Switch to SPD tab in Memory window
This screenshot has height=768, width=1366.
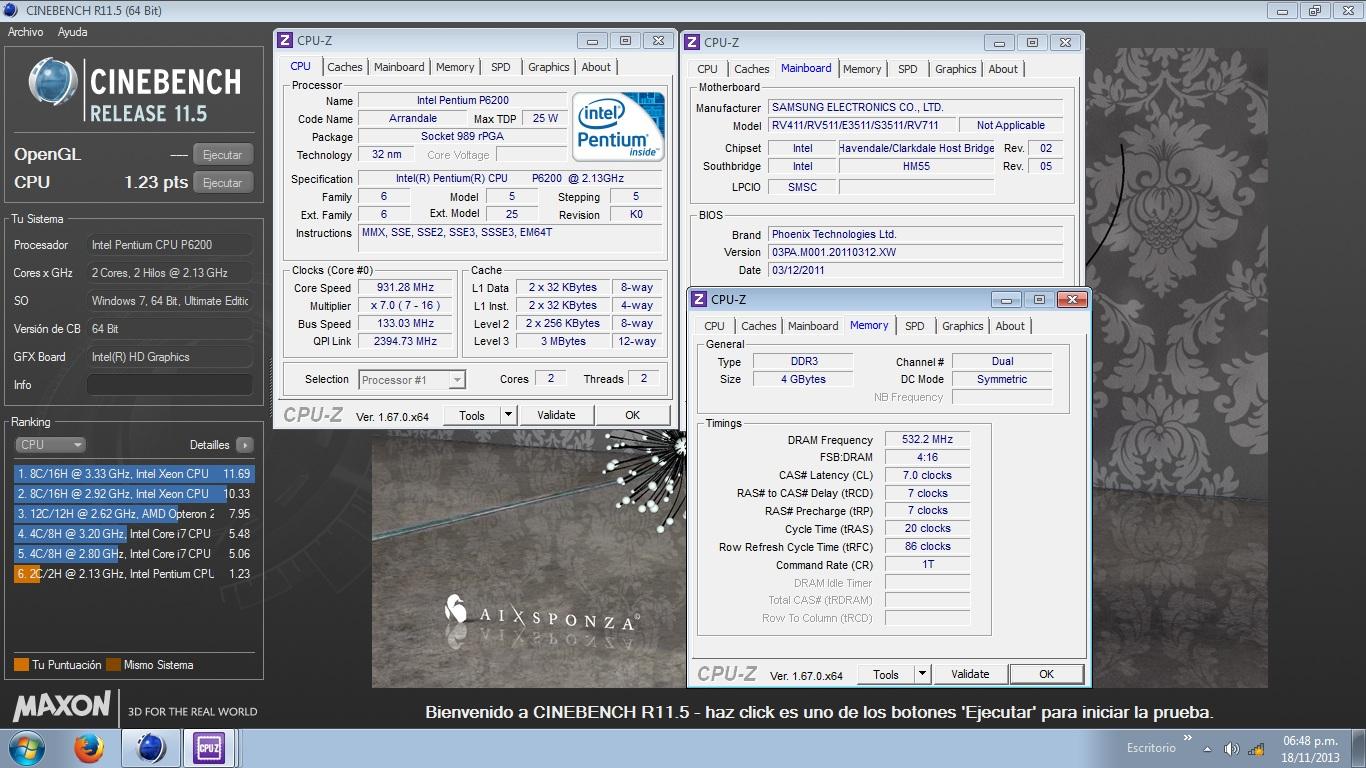[915, 326]
